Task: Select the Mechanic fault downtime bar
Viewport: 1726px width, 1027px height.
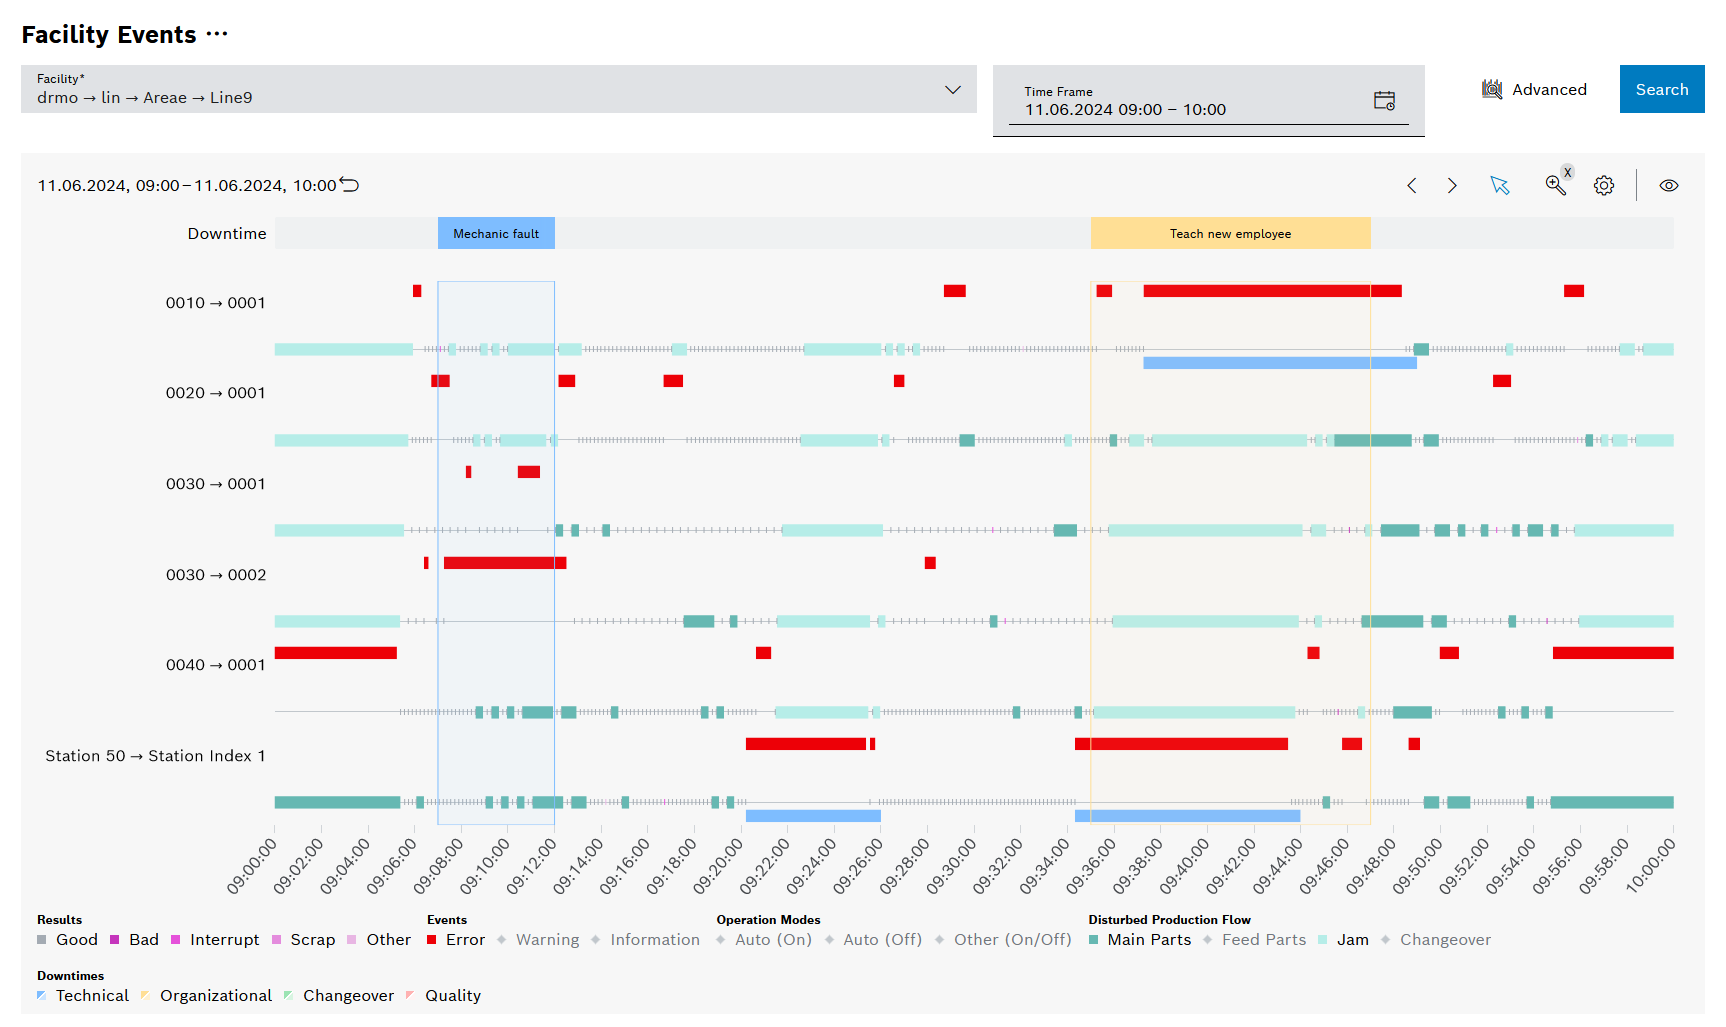Action: [495, 232]
